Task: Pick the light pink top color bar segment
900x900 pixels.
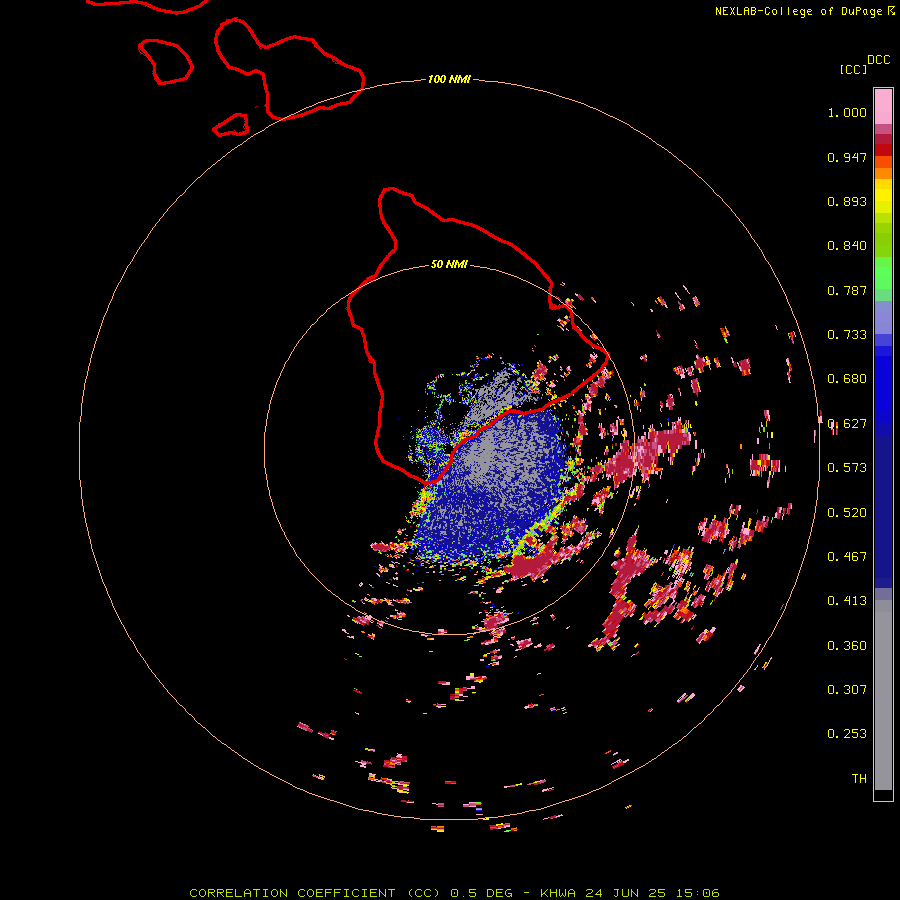Action: (x=883, y=107)
